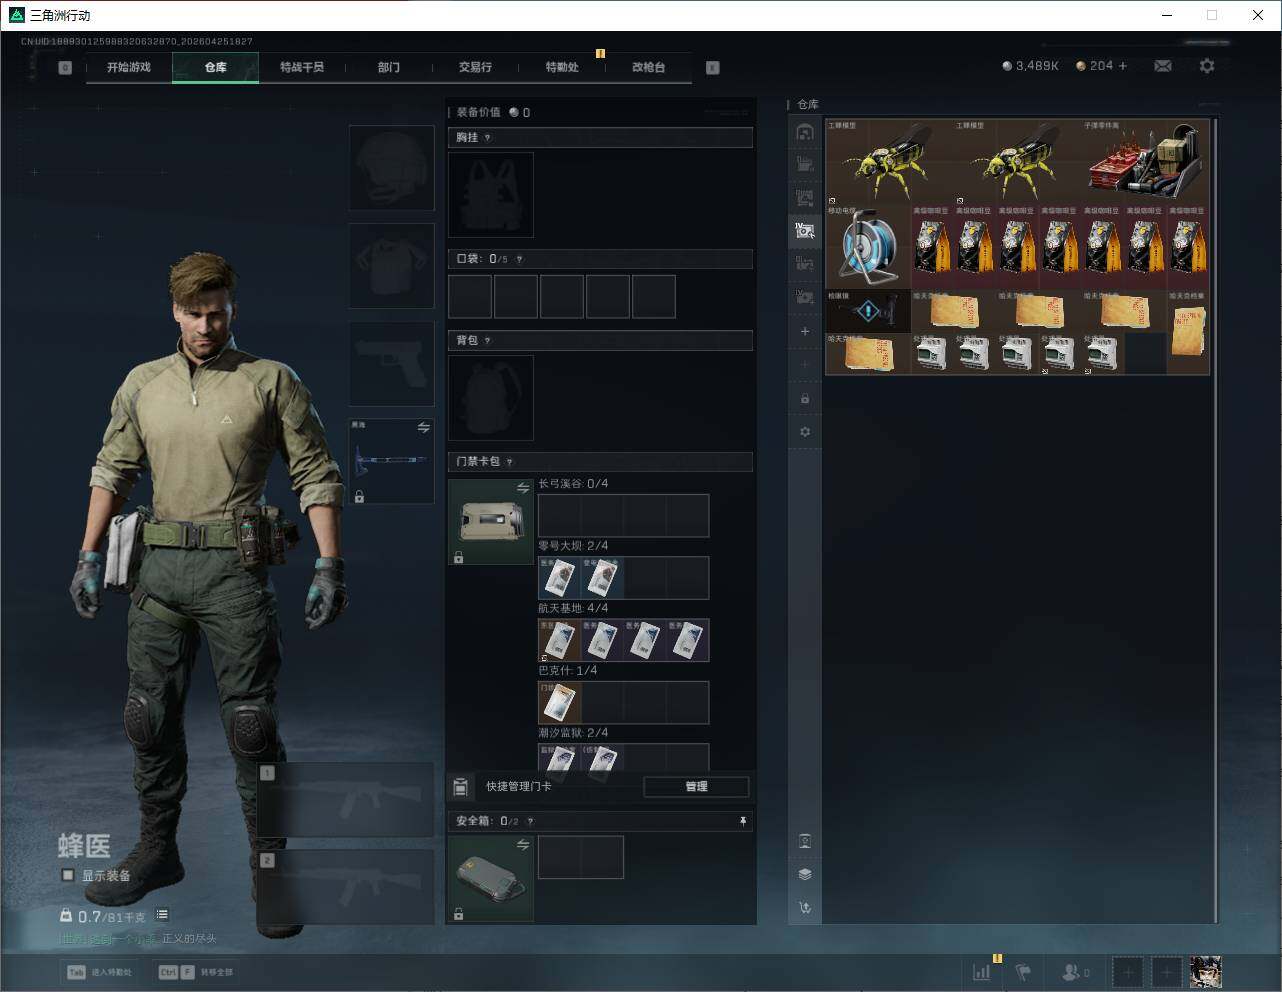Image resolution: width=1282 pixels, height=992 pixels.
Task: Click the Ctrl F 转移全部 shortcut
Action: tap(196, 972)
